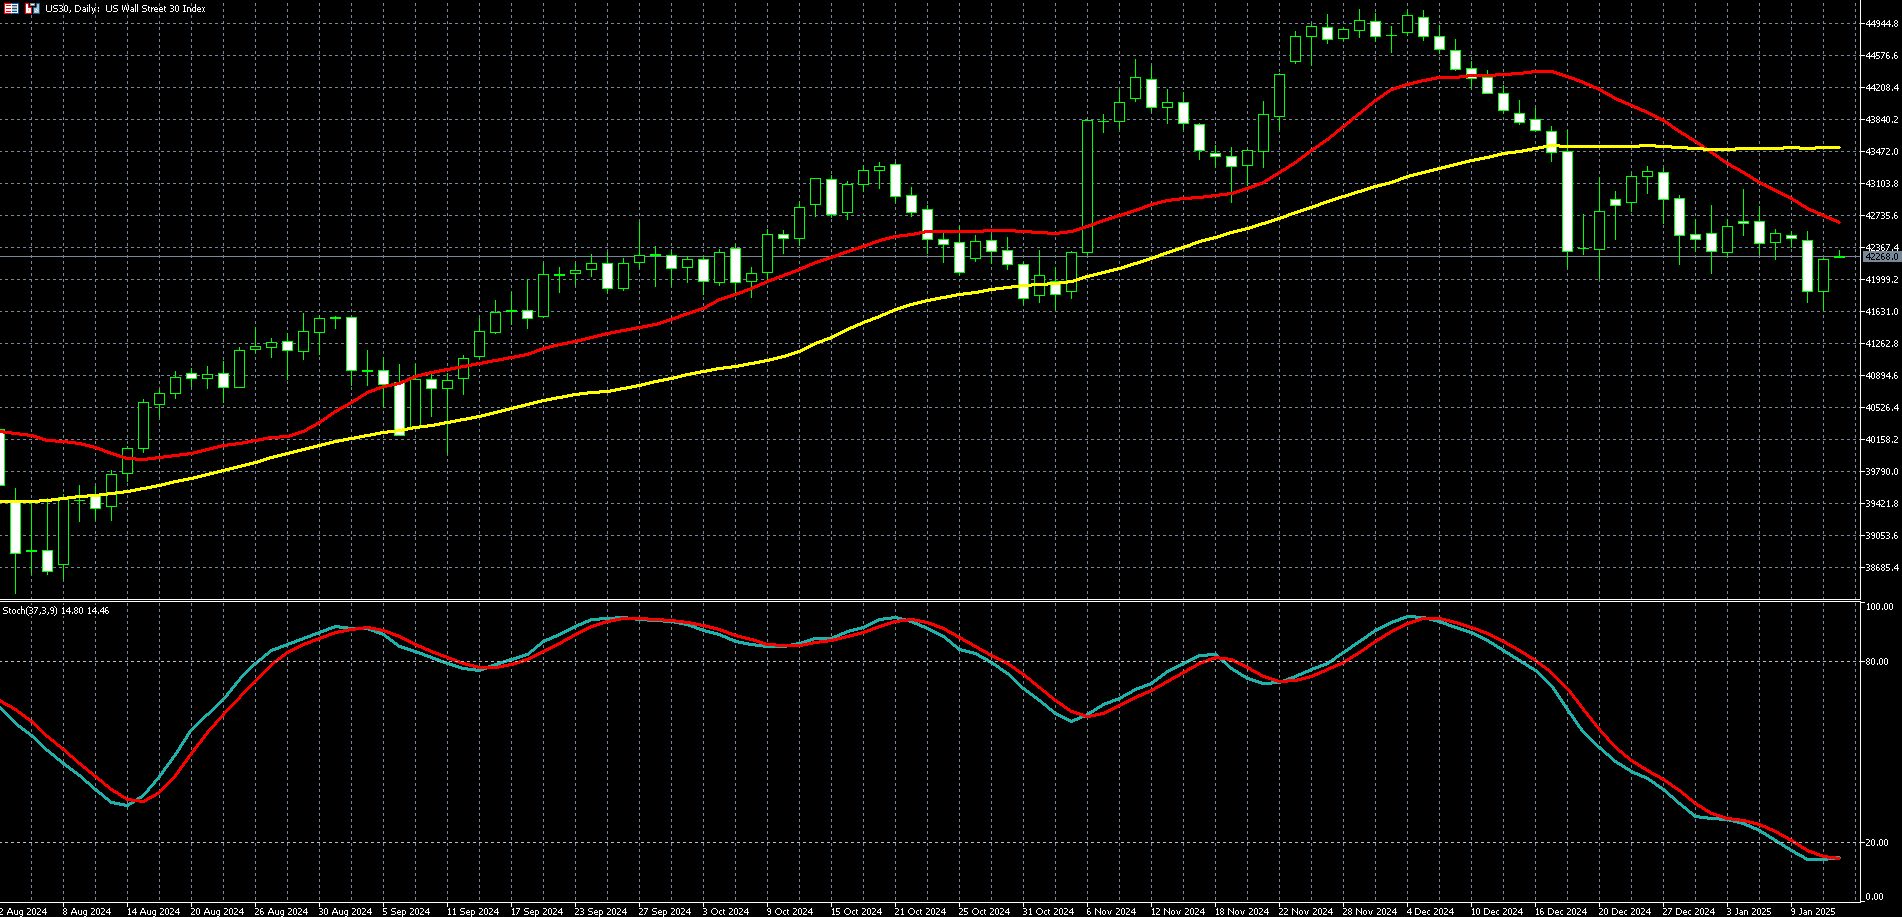Click the Depth of Market icon
Screen dimensions: 1902x917
32,8
